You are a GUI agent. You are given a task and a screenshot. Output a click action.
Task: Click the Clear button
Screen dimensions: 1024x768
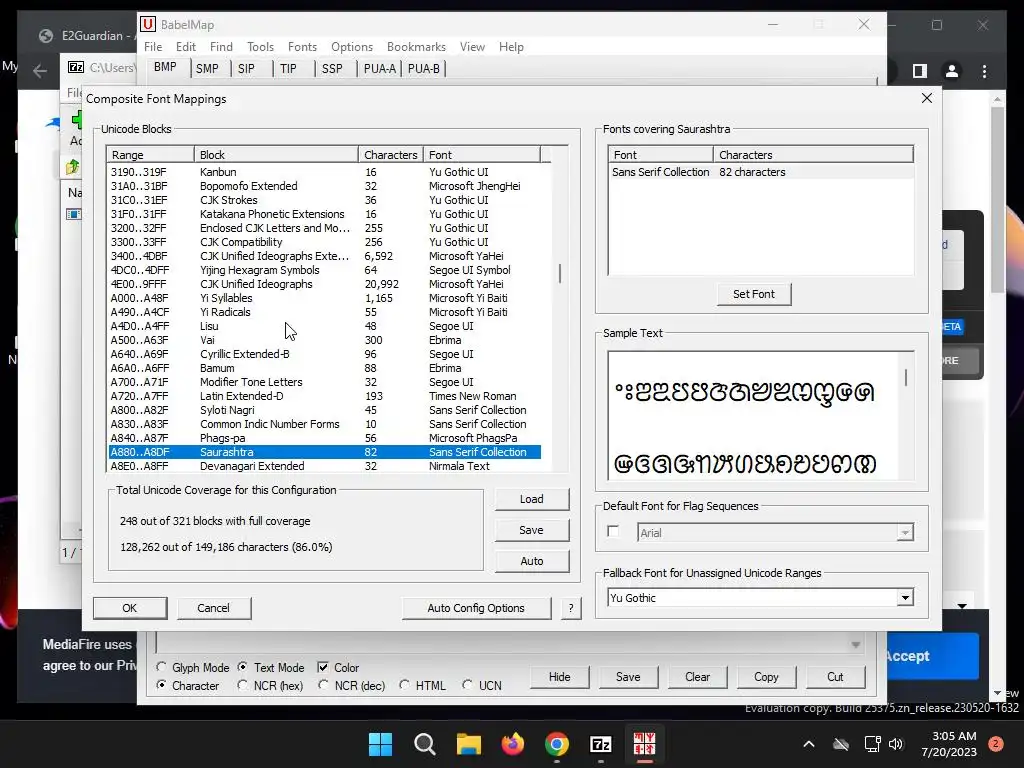[x=697, y=677]
